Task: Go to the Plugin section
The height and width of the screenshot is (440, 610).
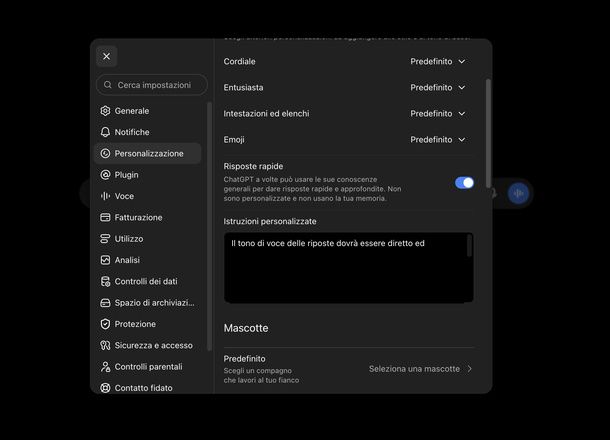Action: point(147,175)
